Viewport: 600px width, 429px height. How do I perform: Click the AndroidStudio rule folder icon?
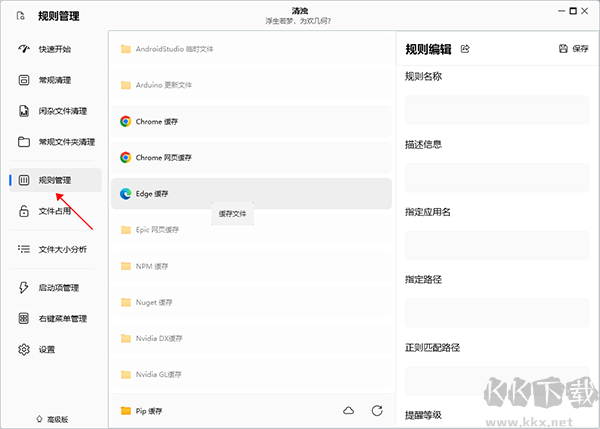pyautogui.click(x=126, y=49)
